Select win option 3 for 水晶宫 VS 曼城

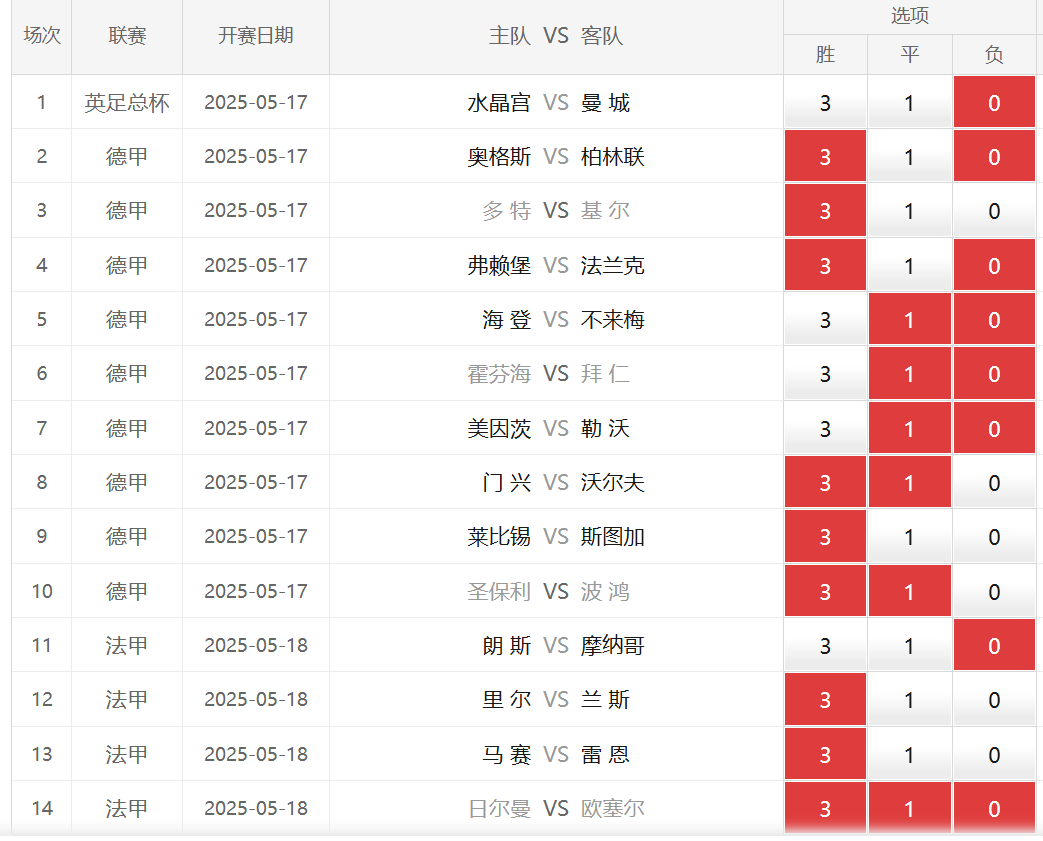pyautogui.click(x=825, y=102)
